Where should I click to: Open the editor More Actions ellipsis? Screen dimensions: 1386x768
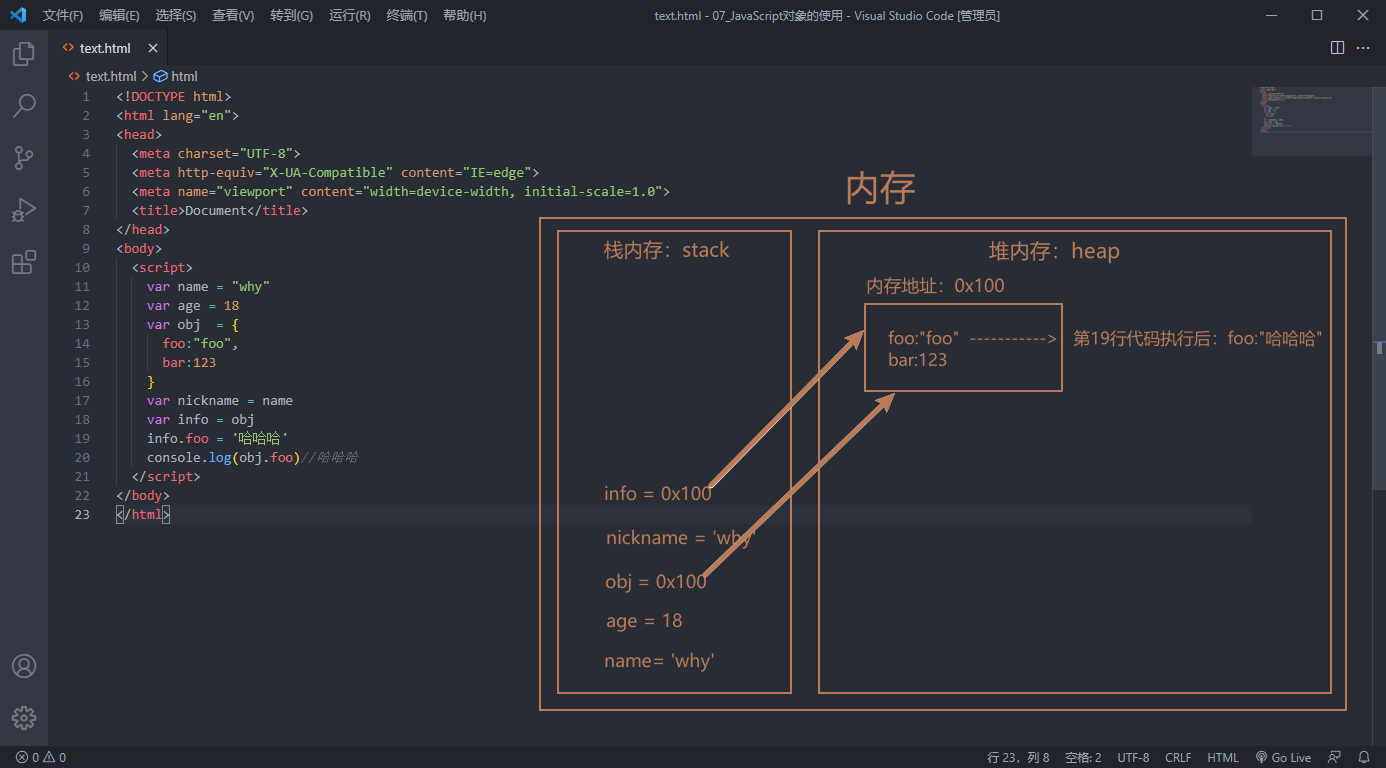click(1363, 48)
